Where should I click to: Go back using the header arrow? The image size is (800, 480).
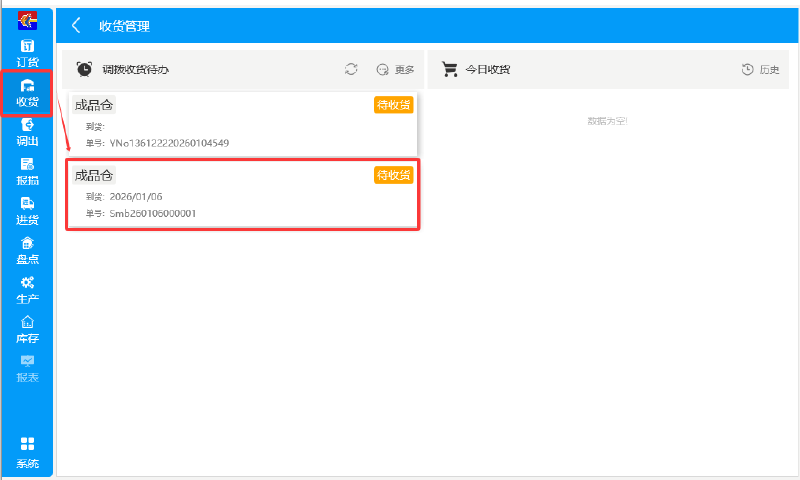(76, 26)
